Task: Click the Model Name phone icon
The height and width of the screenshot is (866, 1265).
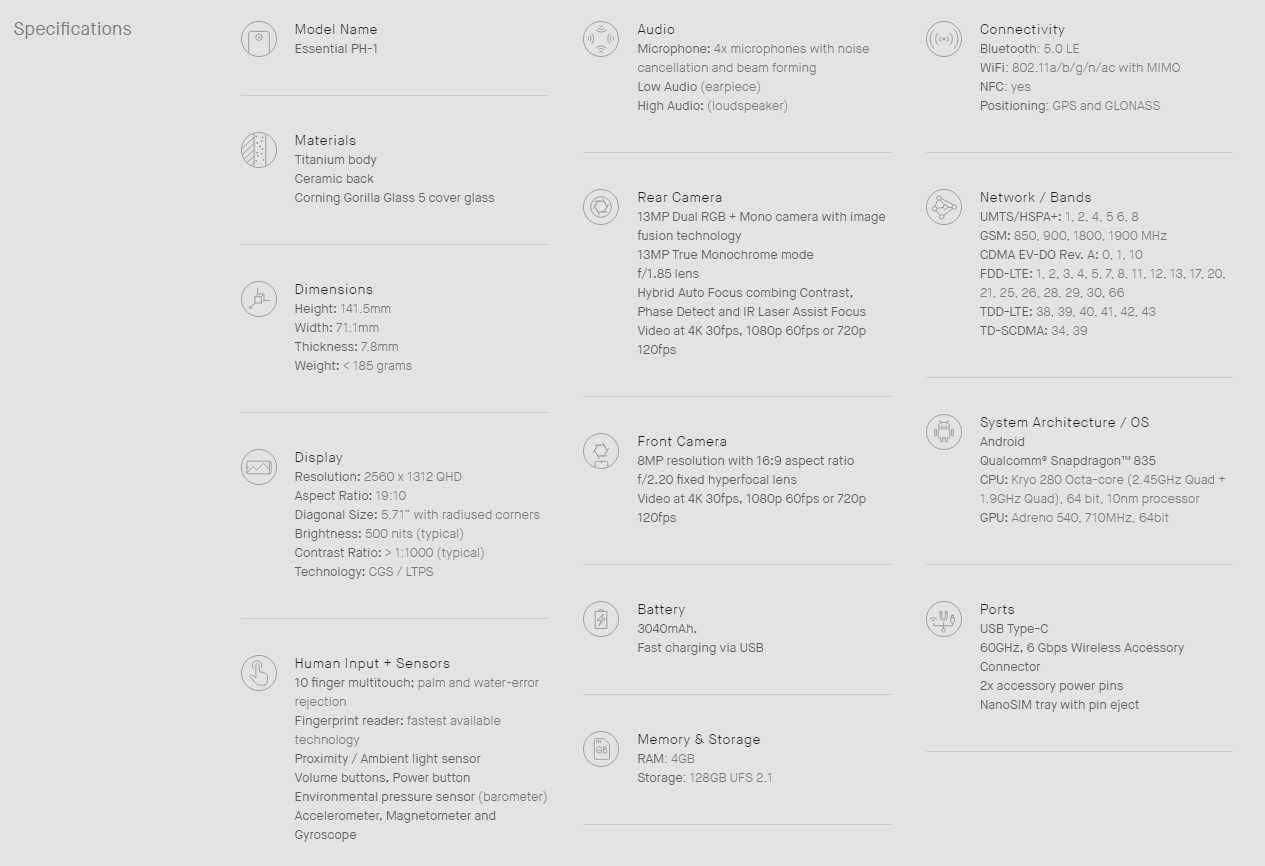Action: pyautogui.click(x=259, y=39)
